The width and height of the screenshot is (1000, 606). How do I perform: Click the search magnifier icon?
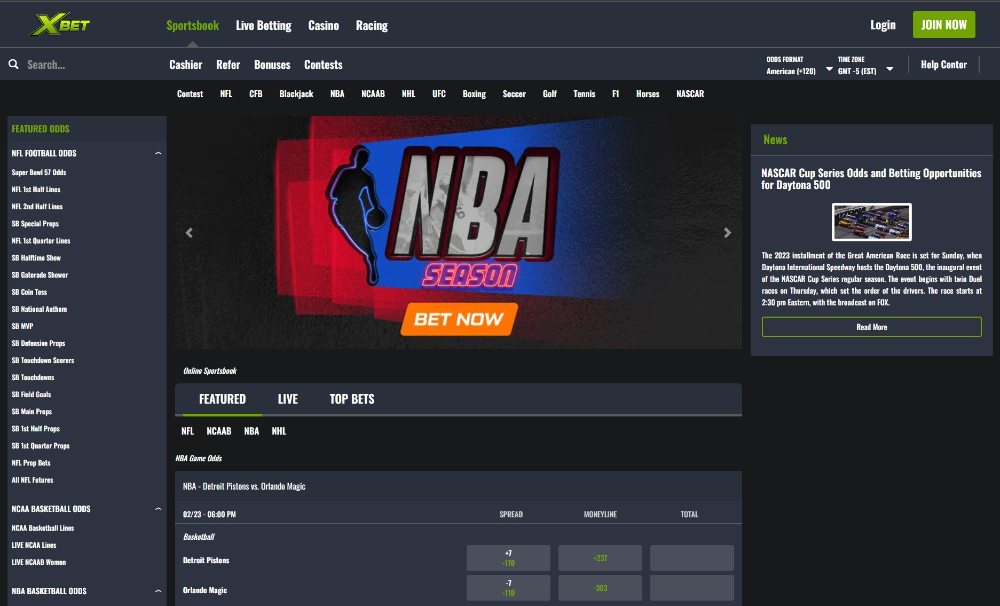(x=13, y=64)
